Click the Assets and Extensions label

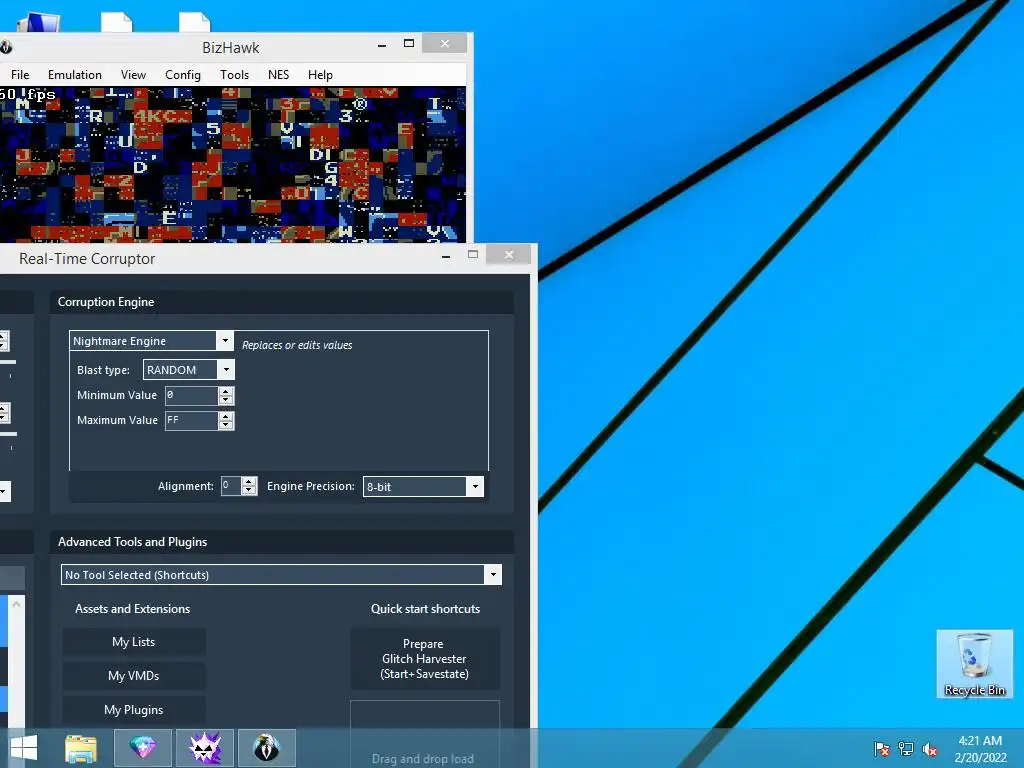point(133,609)
